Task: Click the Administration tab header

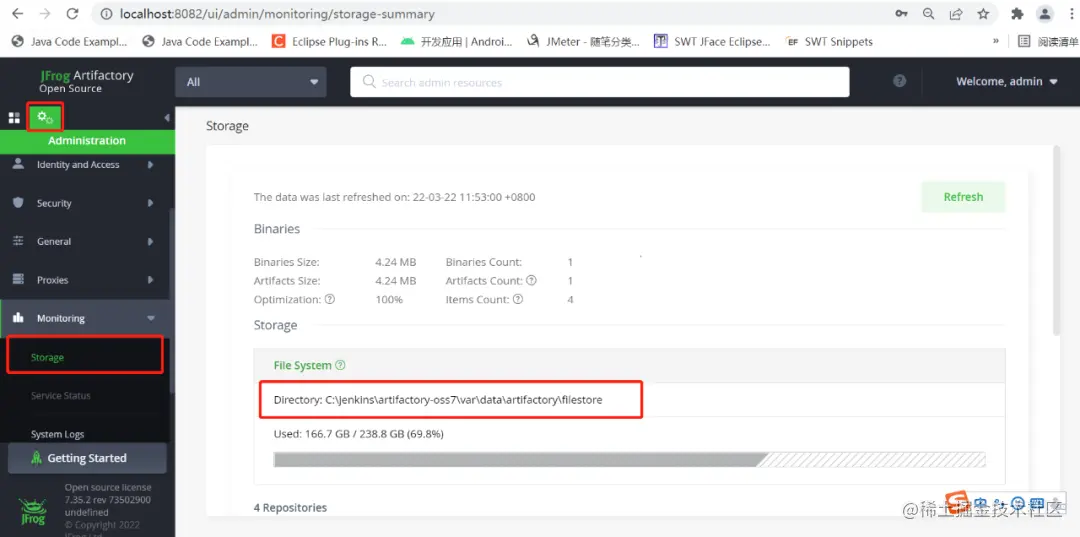Action: click(x=87, y=140)
